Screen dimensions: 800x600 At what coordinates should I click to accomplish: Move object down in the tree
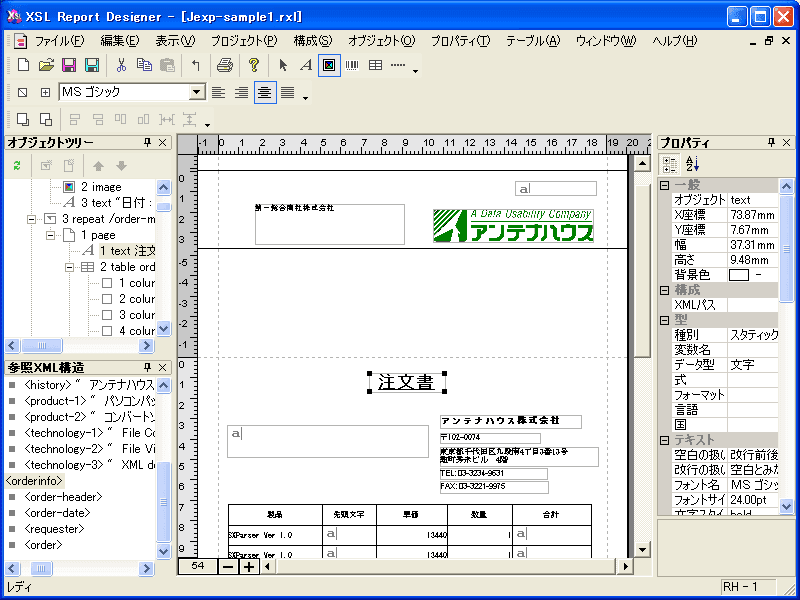pos(121,166)
